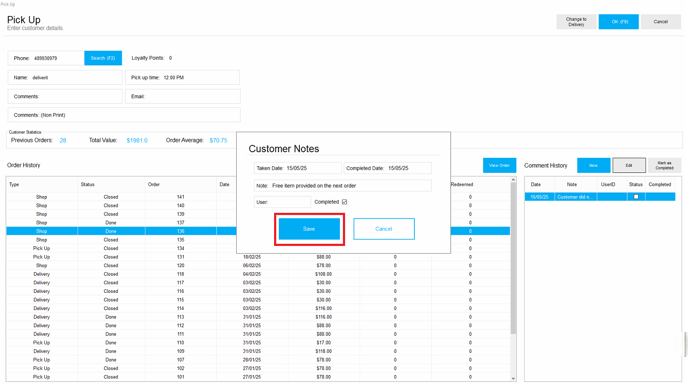Screen dimensions: 688x387
Task: Save the customer note
Action: (309, 229)
